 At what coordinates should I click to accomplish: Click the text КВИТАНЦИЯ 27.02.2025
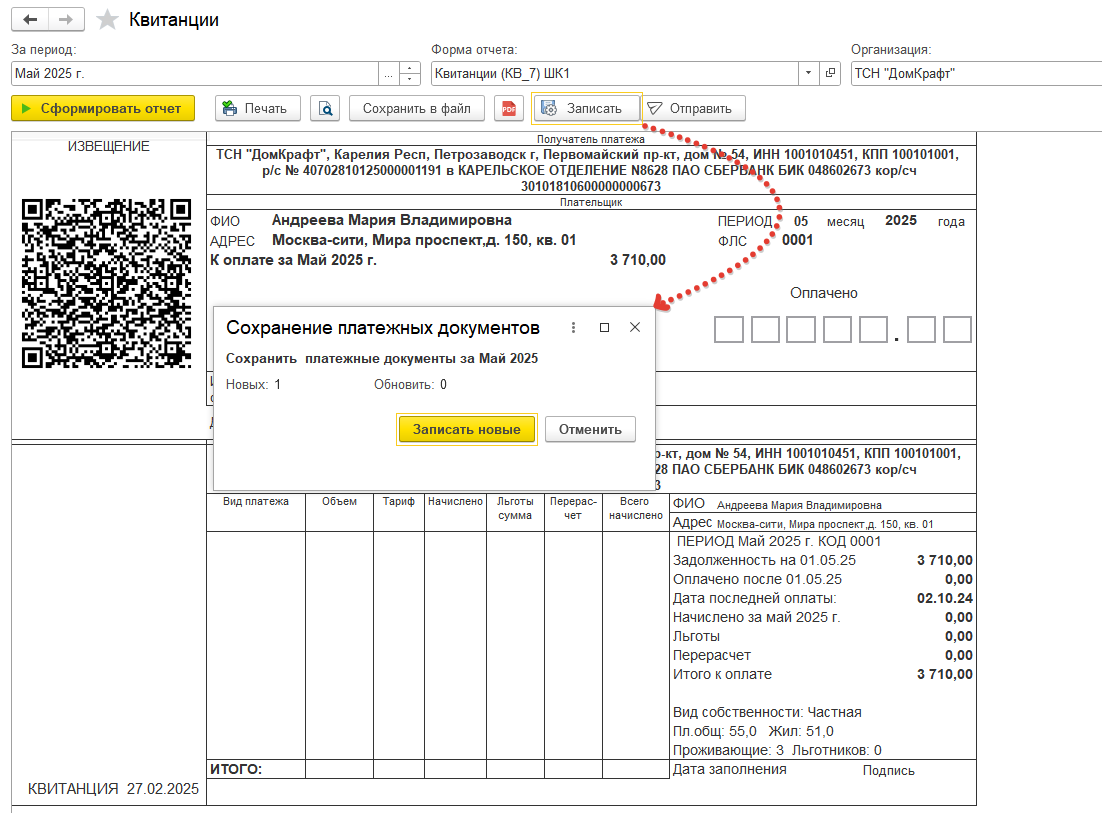(x=113, y=788)
